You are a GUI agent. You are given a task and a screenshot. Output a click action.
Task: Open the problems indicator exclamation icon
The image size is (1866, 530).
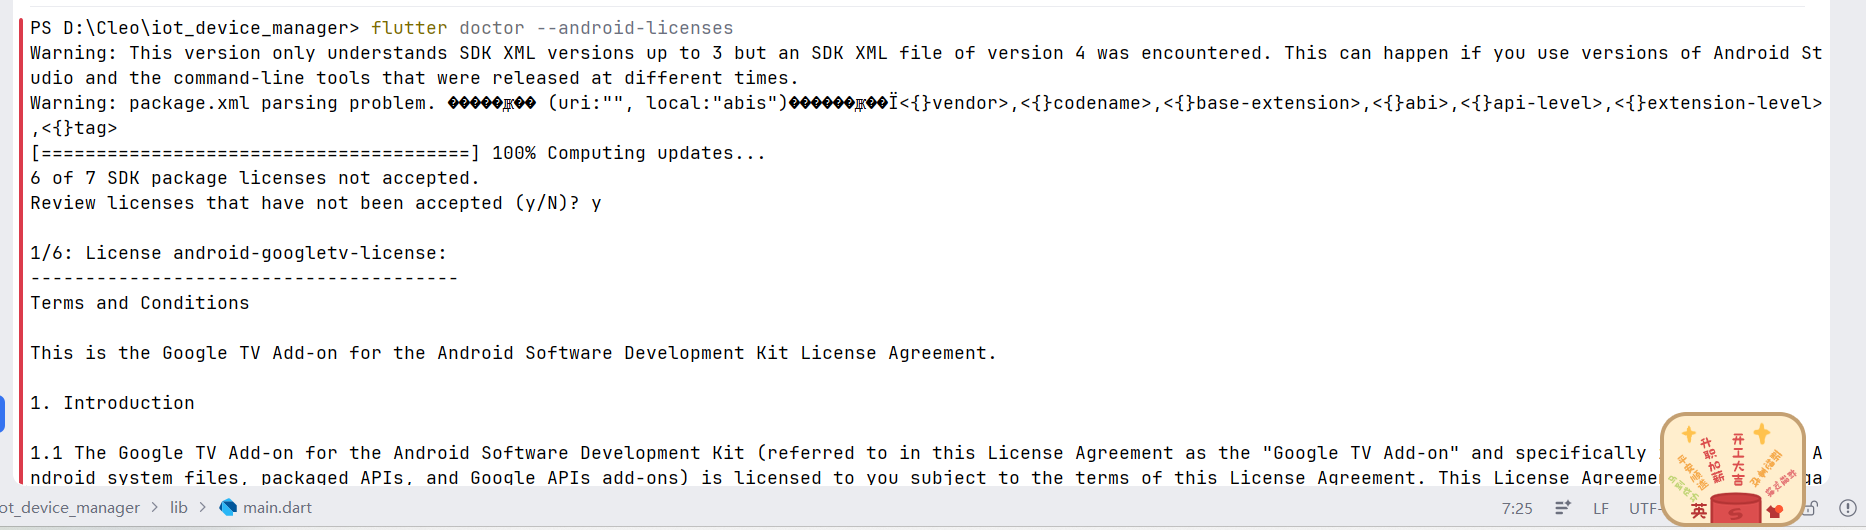tap(1848, 508)
